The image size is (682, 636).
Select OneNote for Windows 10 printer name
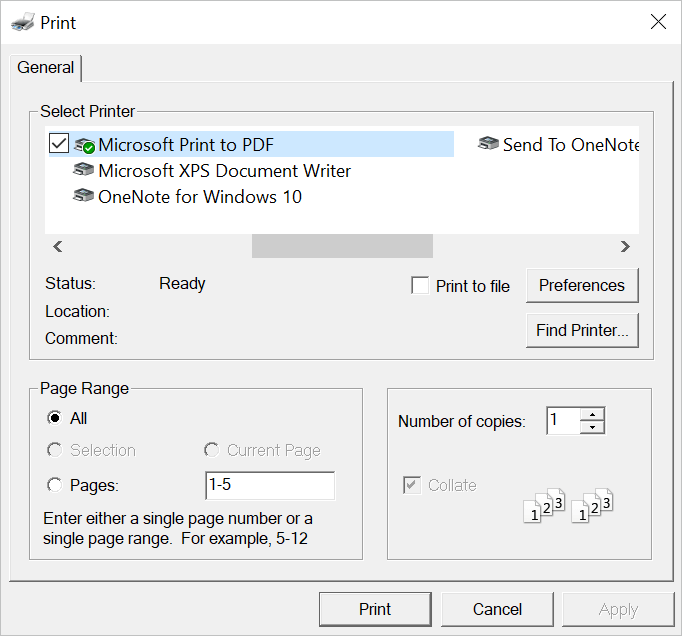click(x=200, y=197)
